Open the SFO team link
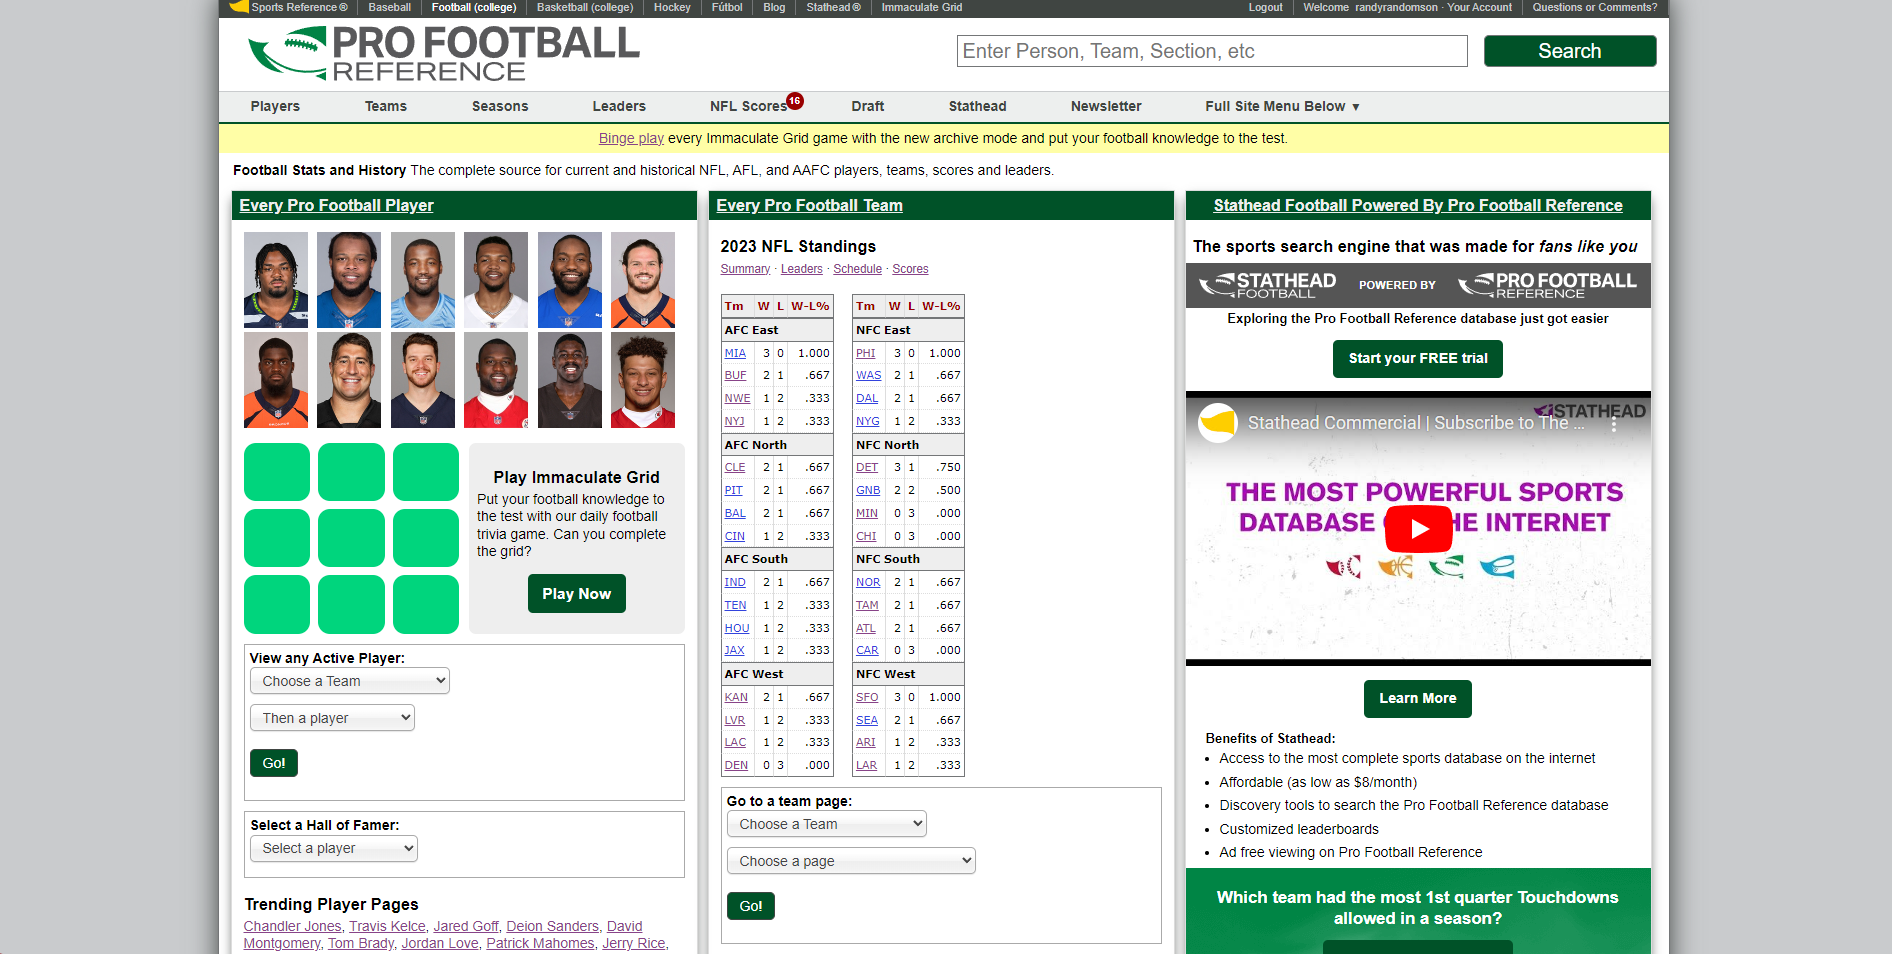The width and height of the screenshot is (1892, 954). pos(867,697)
